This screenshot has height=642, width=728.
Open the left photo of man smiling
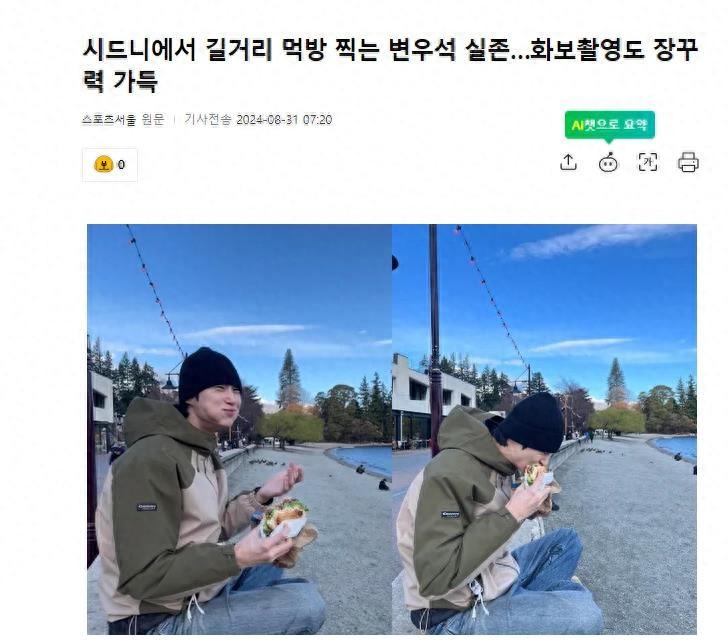pyautogui.click(x=240, y=429)
